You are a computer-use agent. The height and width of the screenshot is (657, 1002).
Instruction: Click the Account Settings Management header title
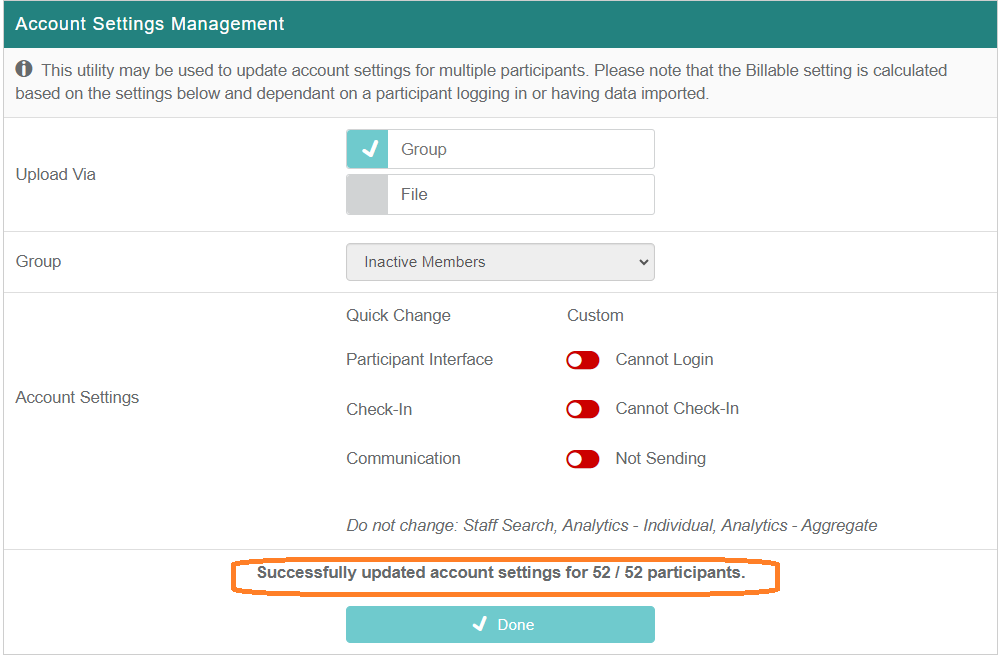[150, 24]
